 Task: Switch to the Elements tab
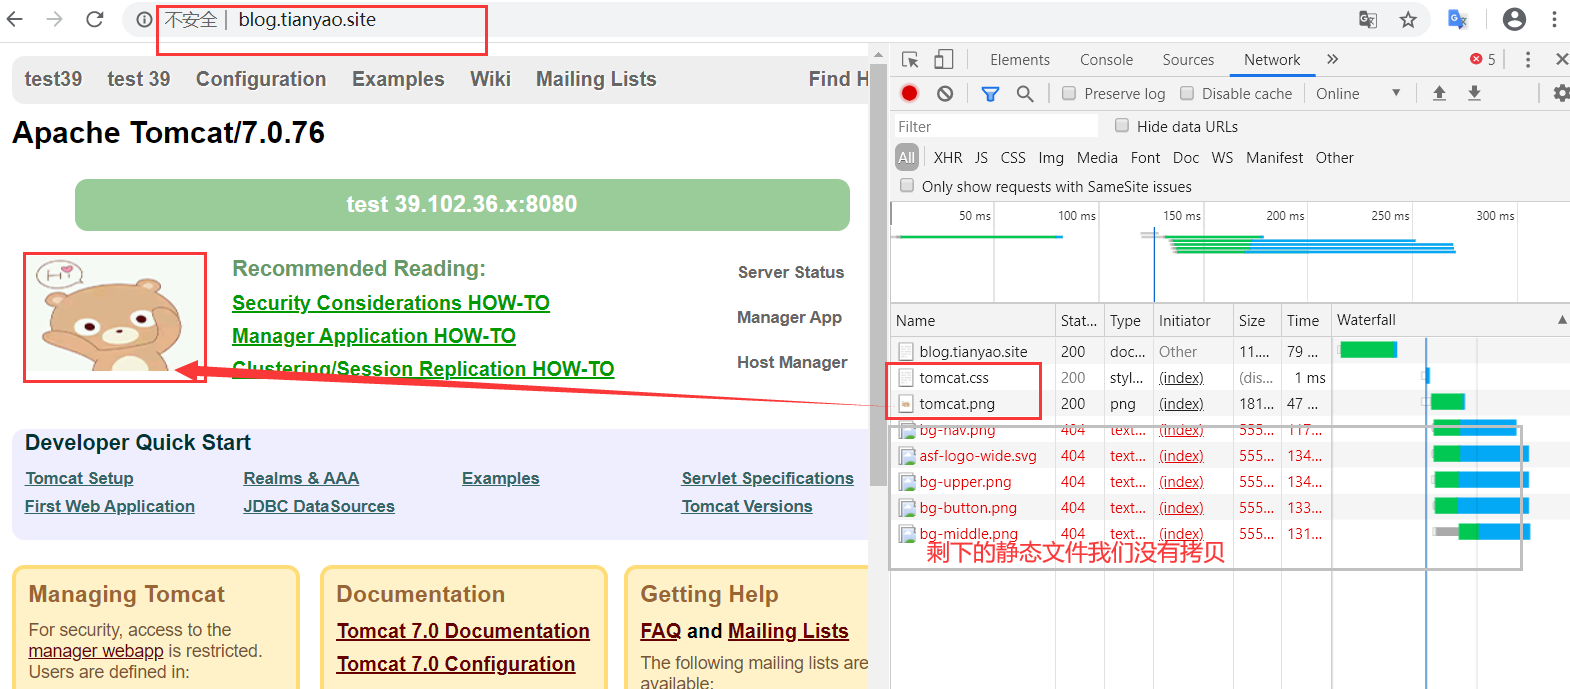coord(1020,60)
